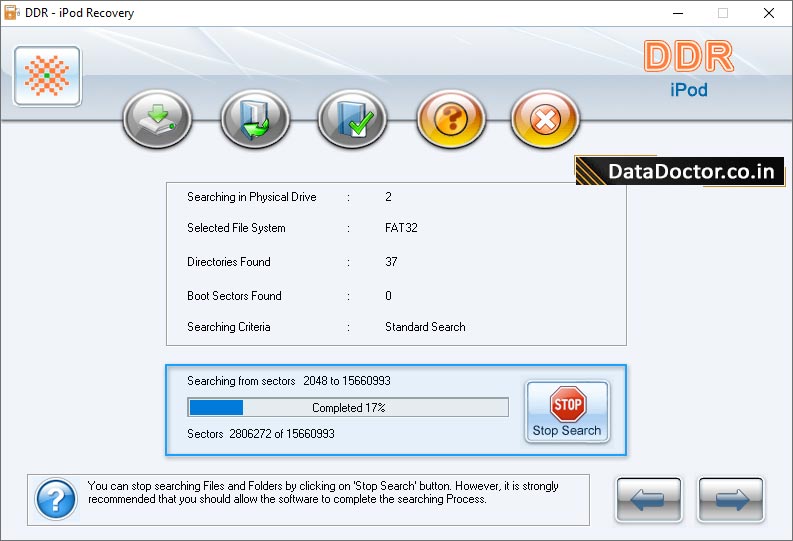
Task: Click the orange snowflake logo icon
Action: (x=48, y=76)
